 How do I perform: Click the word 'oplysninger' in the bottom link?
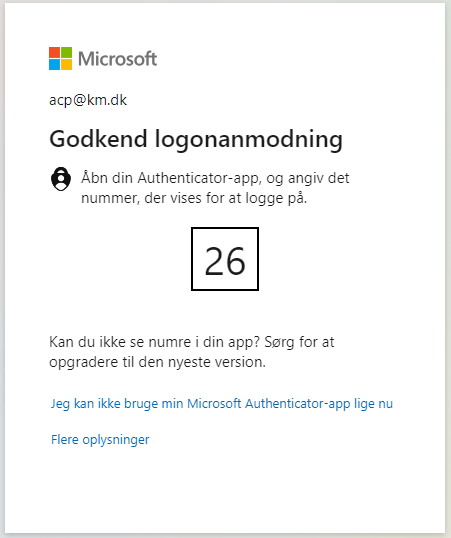pyautogui.click(x=116, y=440)
